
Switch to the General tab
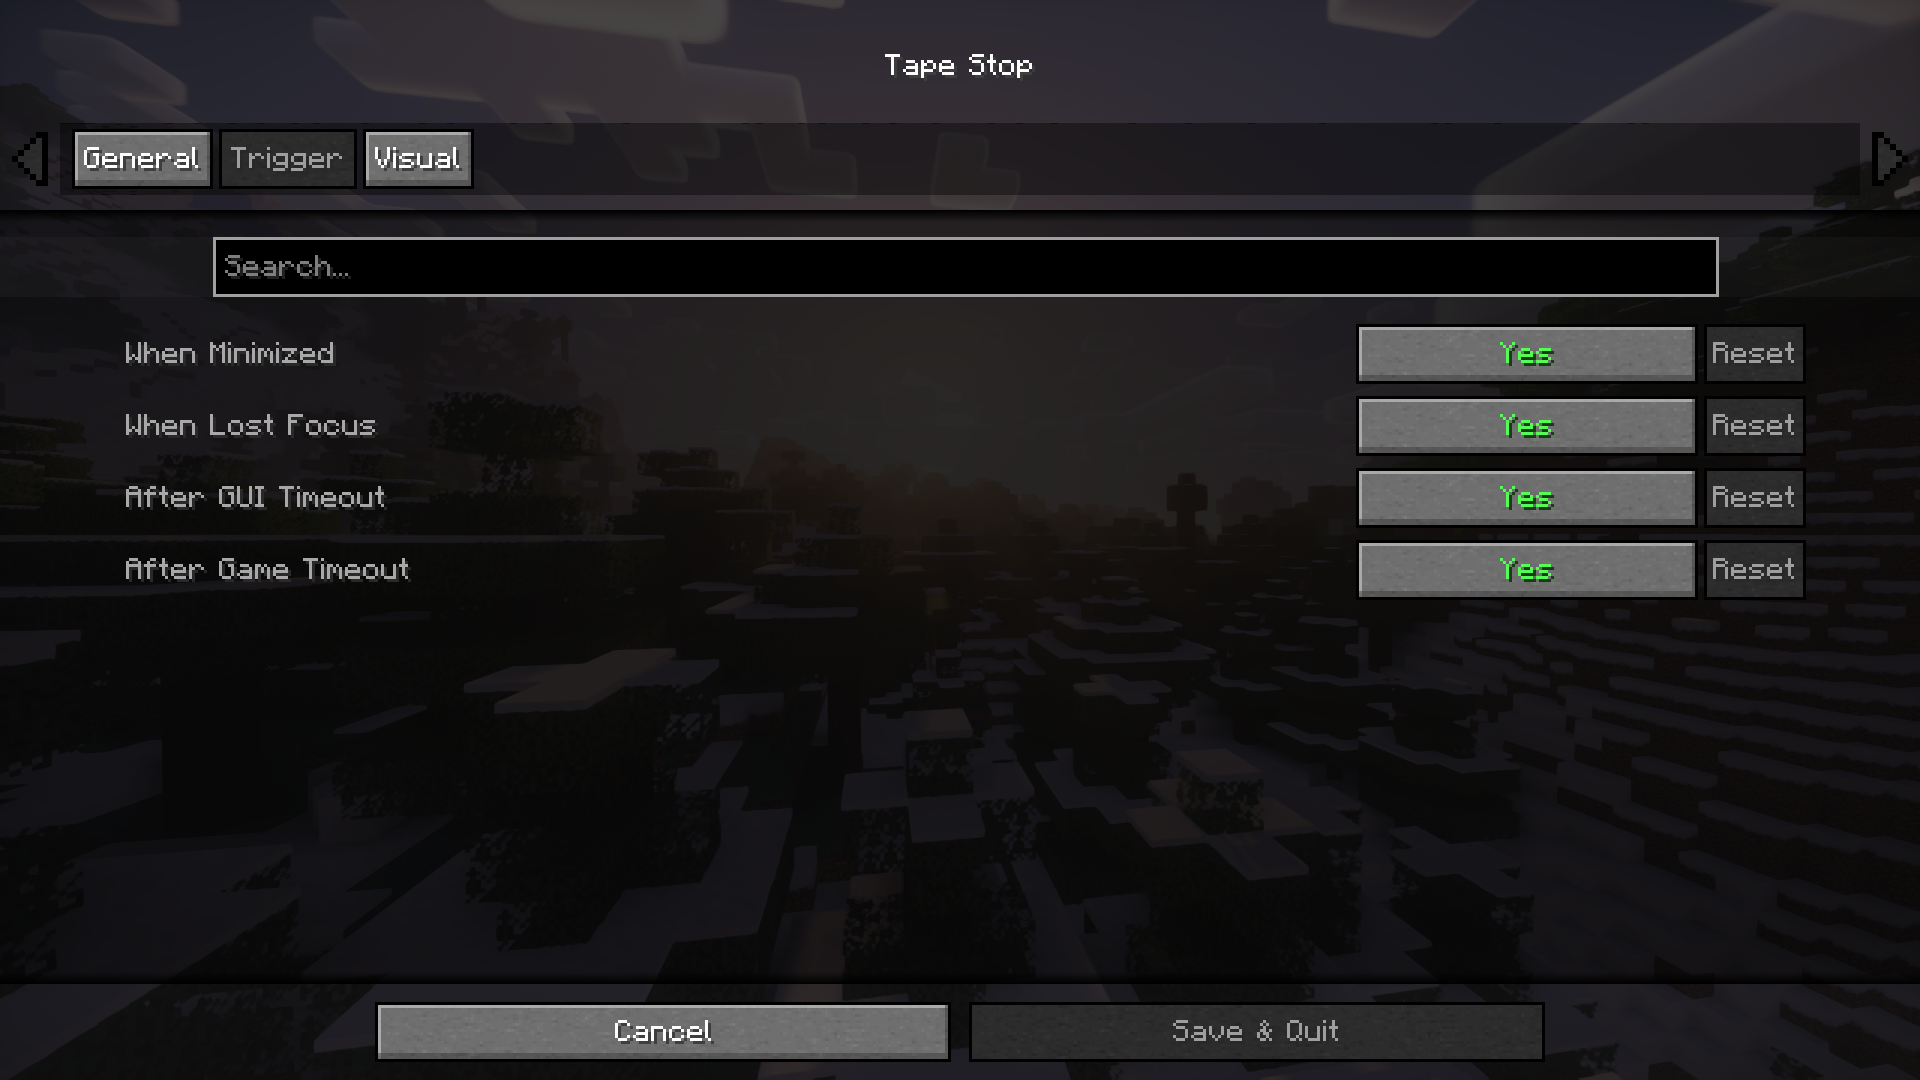141,158
